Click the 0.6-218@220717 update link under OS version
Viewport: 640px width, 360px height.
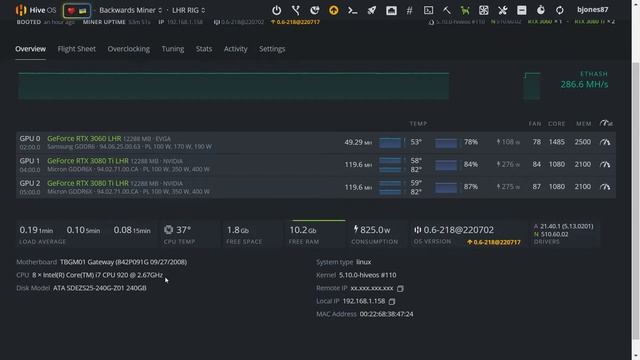pos(494,242)
